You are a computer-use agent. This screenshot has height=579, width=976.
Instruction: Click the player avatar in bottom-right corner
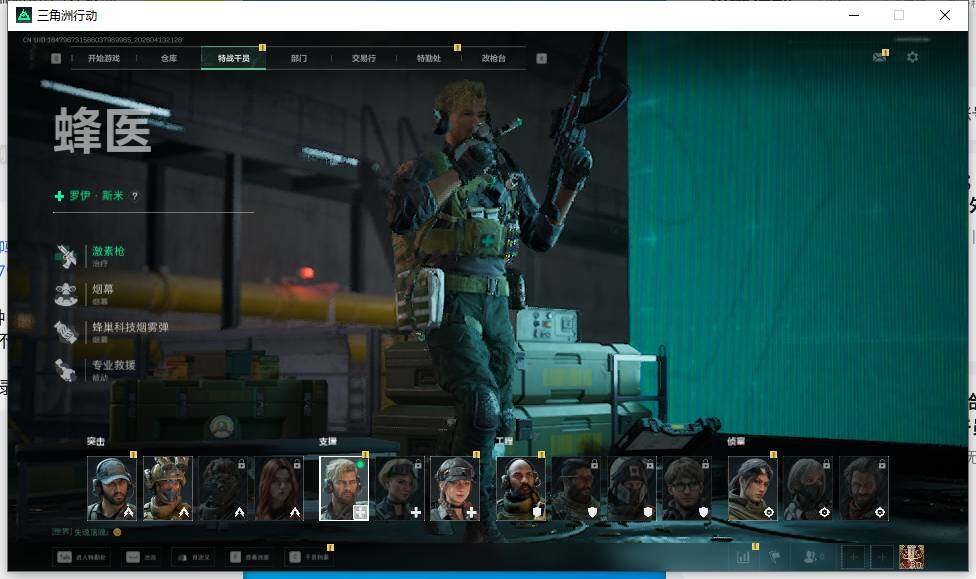(911, 557)
